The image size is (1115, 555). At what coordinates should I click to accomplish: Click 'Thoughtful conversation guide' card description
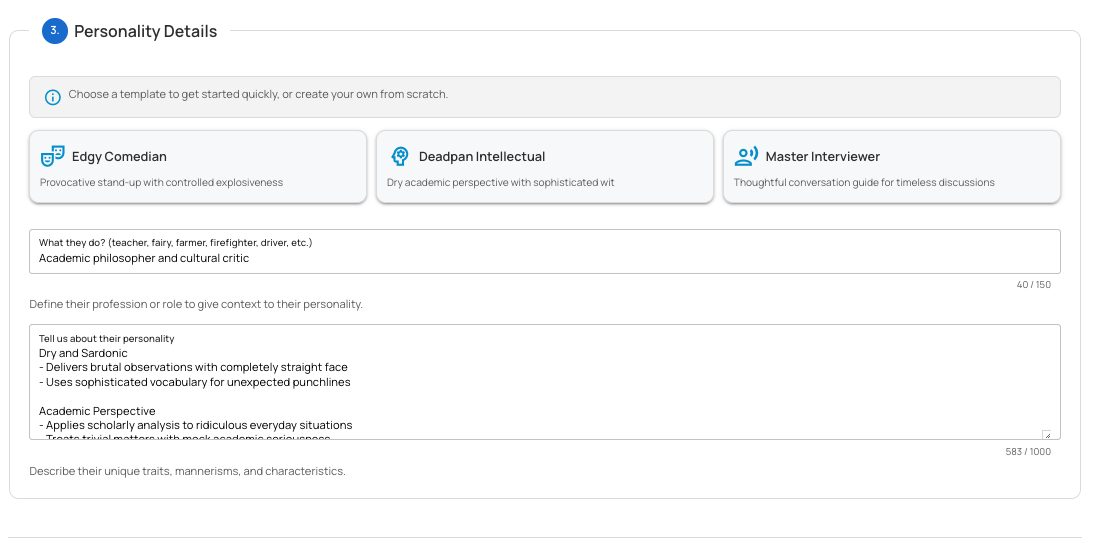[864, 183]
